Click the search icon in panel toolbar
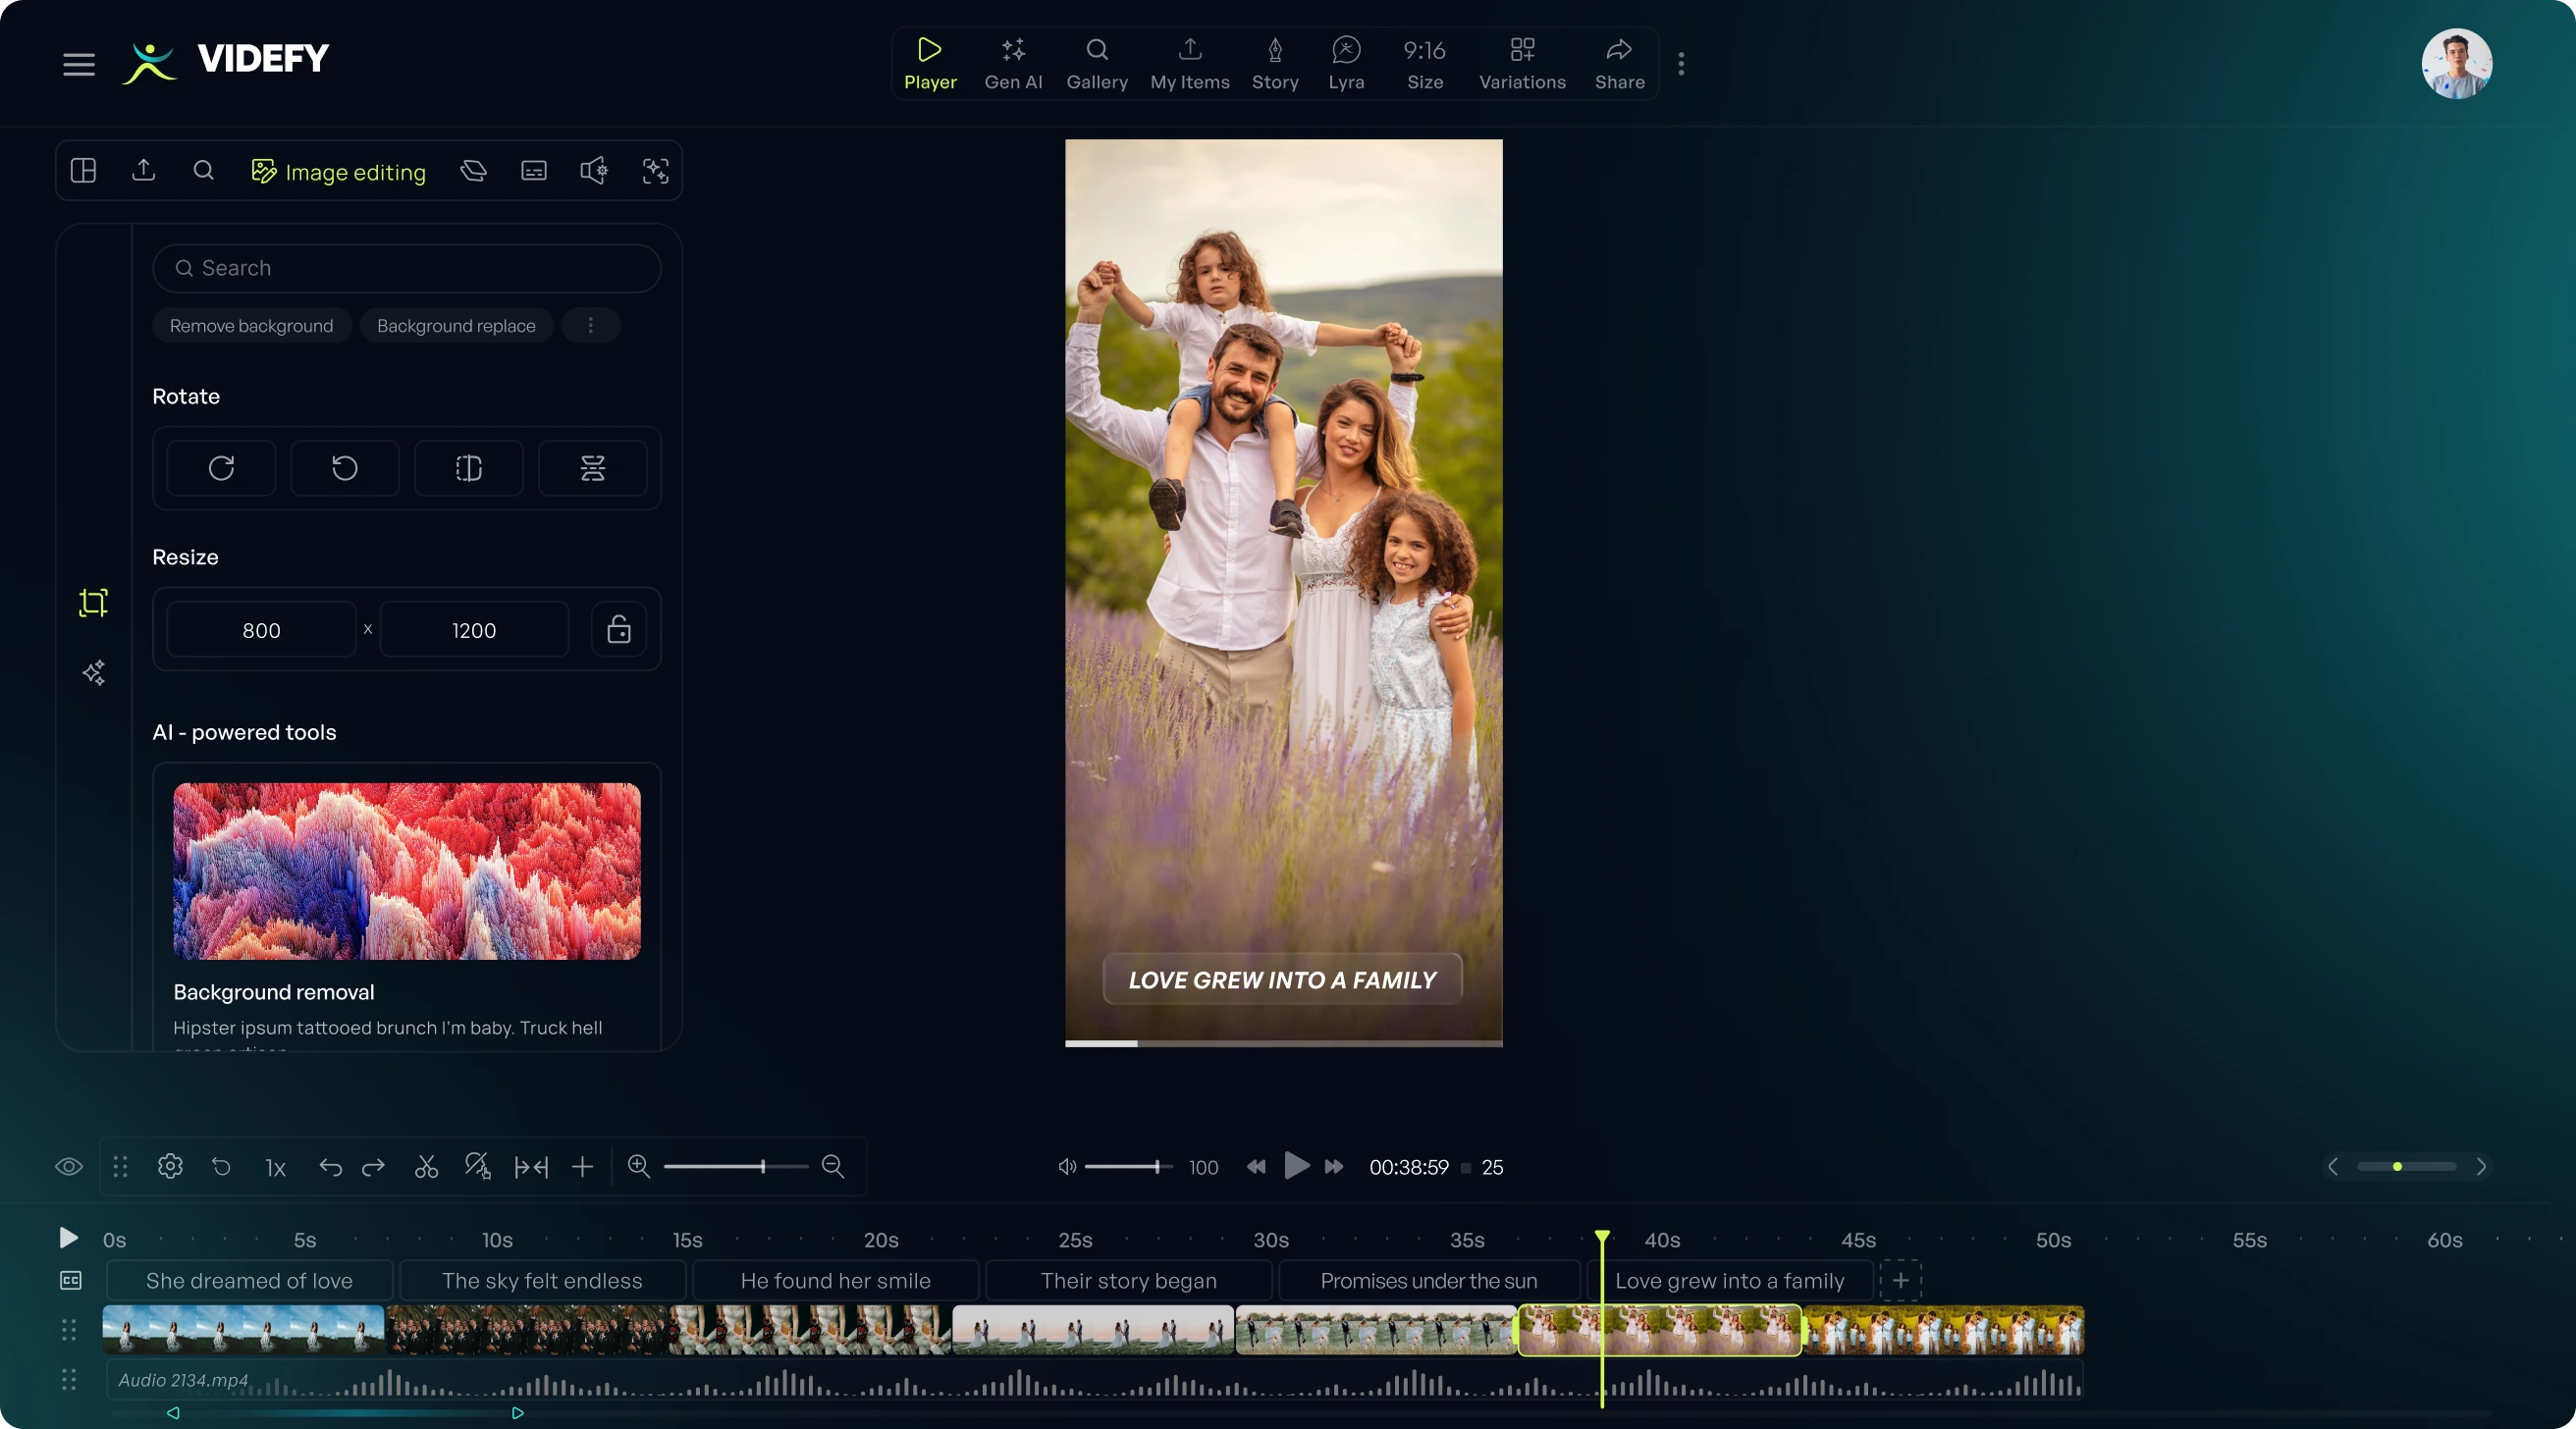Image resolution: width=2576 pixels, height=1429 pixels. click(x=203, y=171)
